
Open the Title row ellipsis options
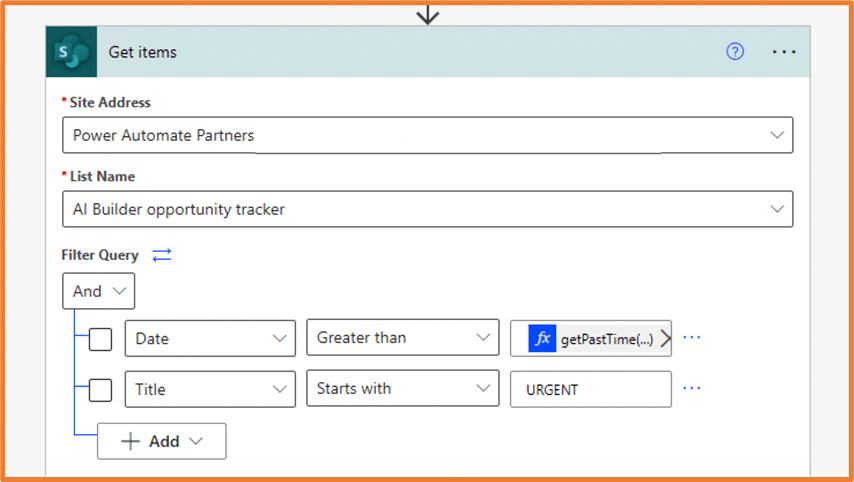[691, 388]
